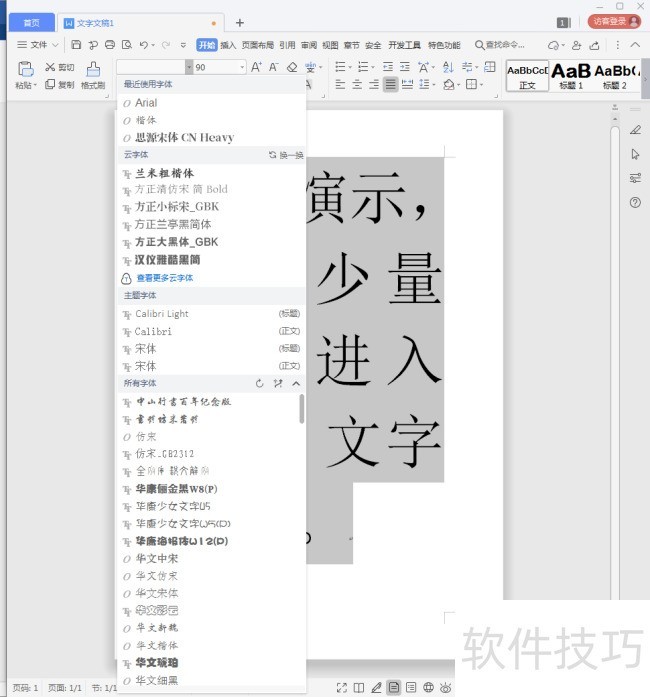Click the increase font size icon
The height and width of the screenshot is (697, 650).
[x=257, y=67]
